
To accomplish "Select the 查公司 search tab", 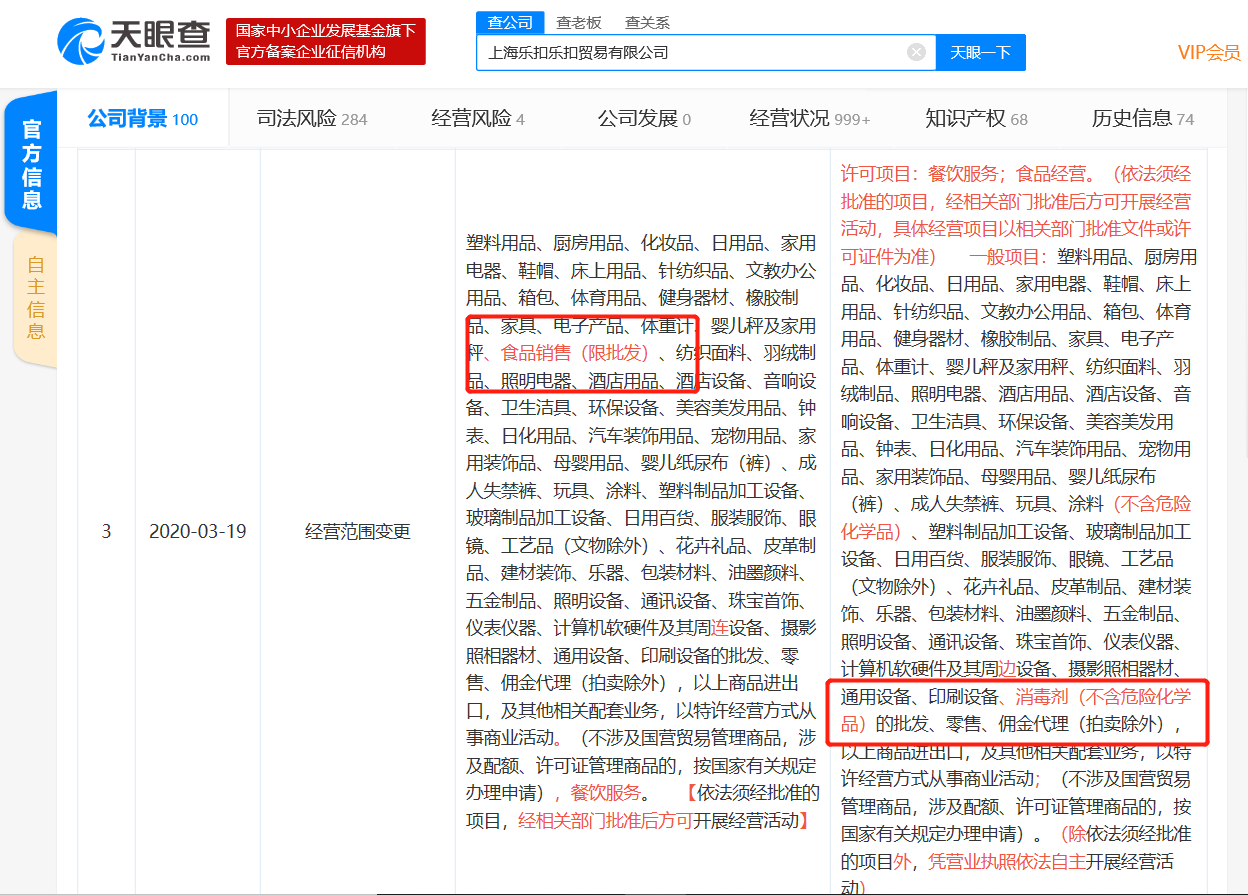I will pyautogui.click(x=510, y=22).
